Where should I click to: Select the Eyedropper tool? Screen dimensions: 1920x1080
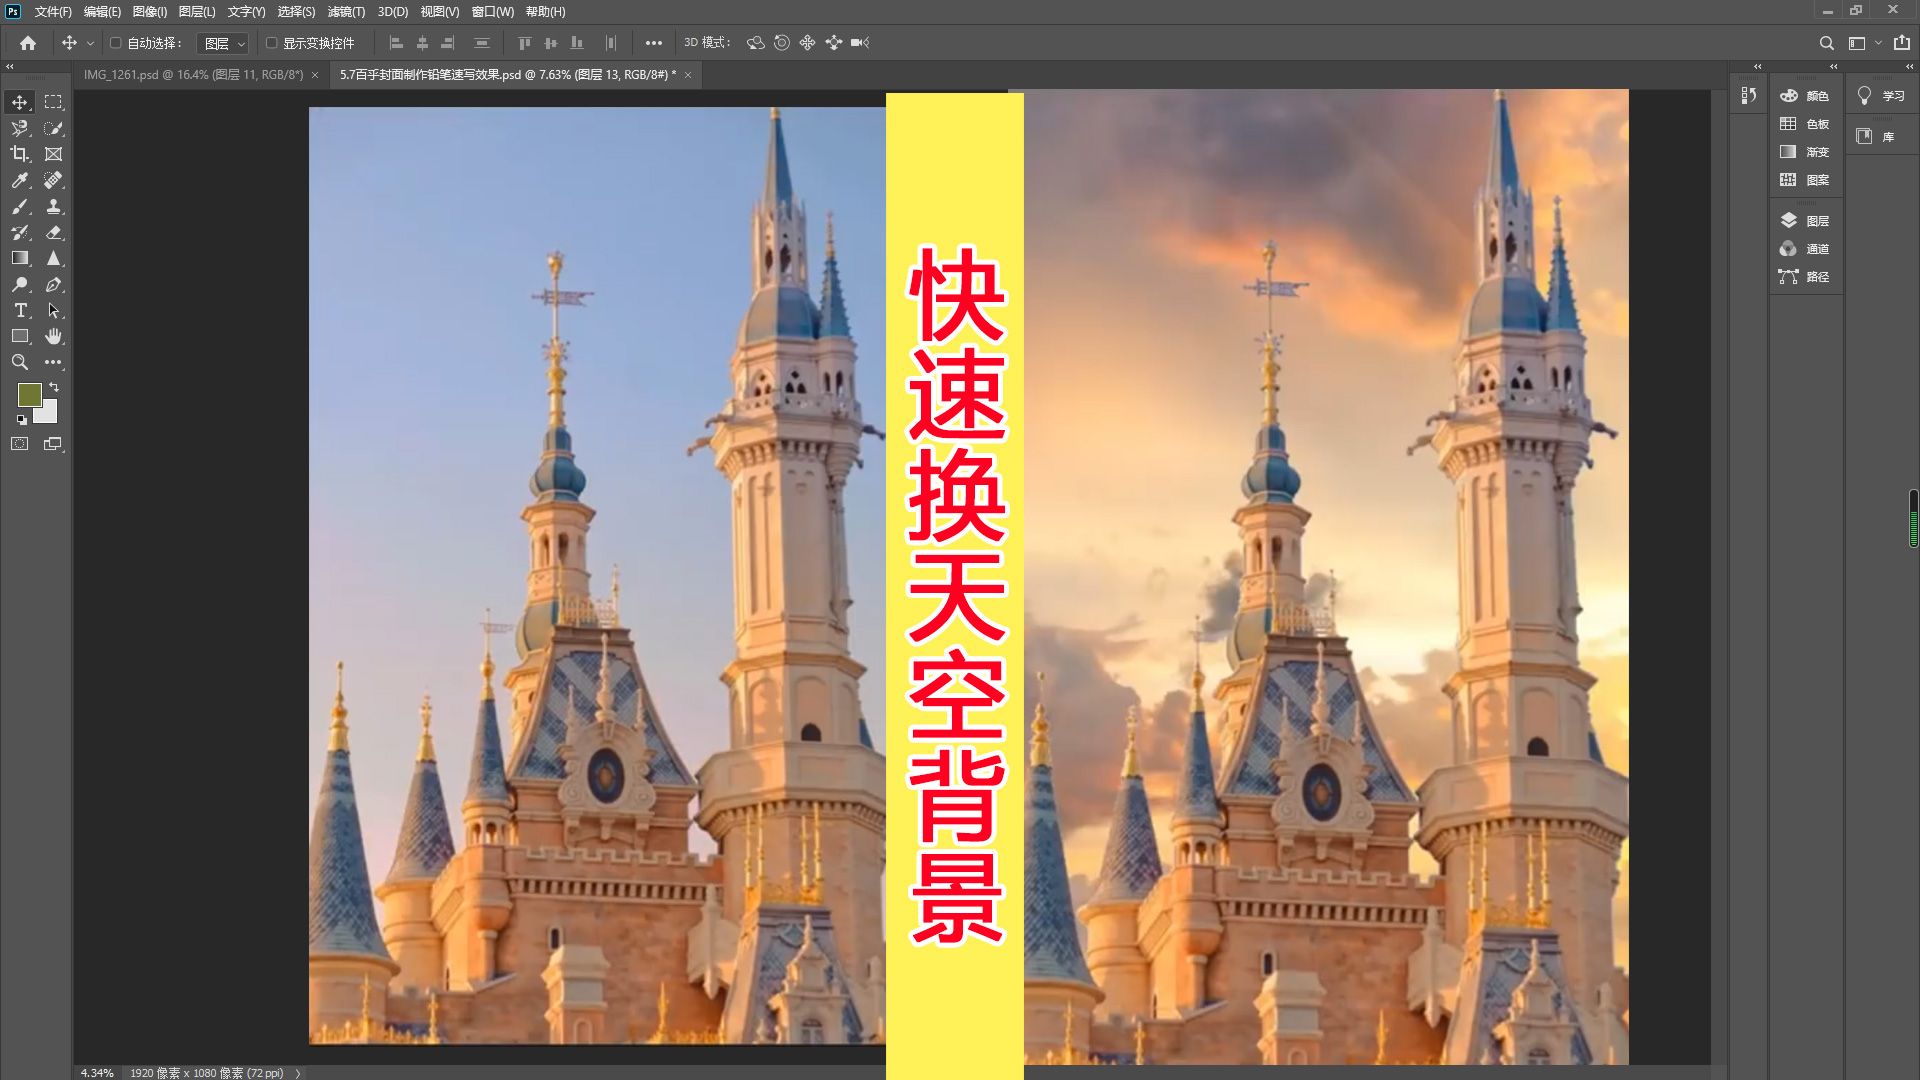[19, 180]
